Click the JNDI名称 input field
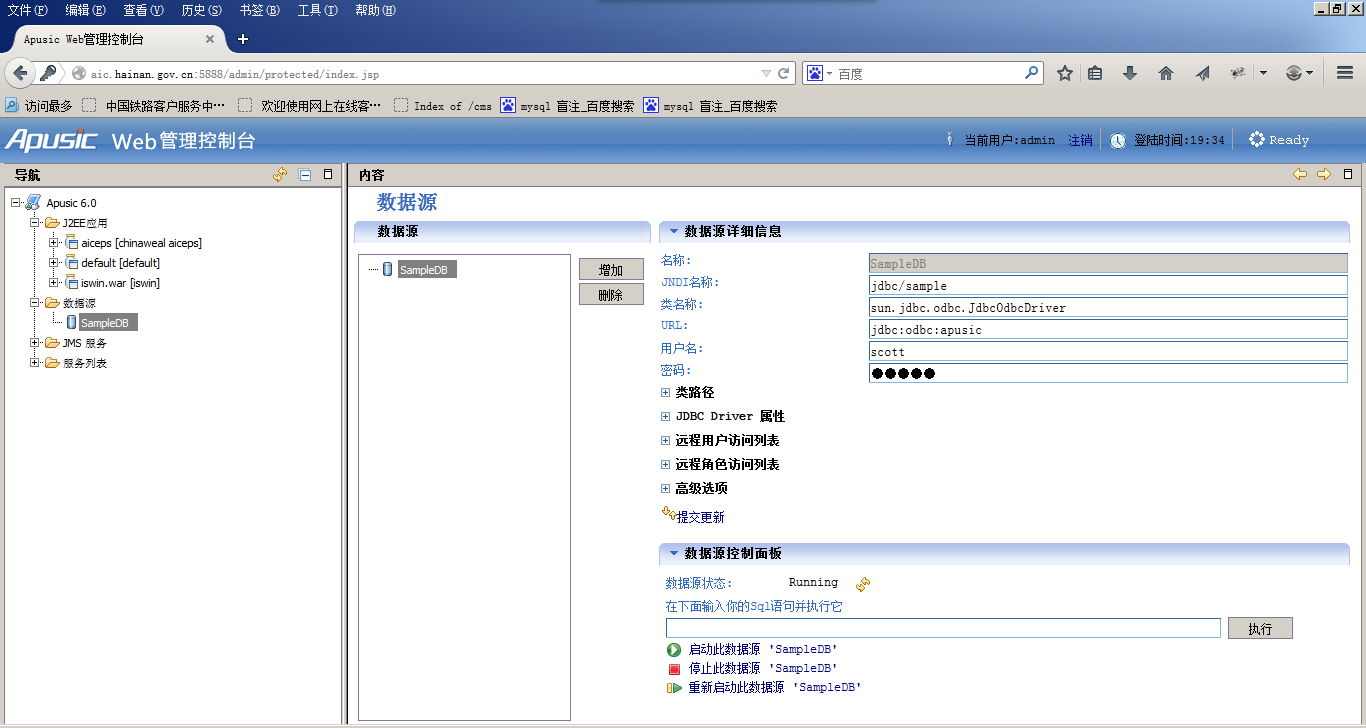 click(x=1108, y=286)
